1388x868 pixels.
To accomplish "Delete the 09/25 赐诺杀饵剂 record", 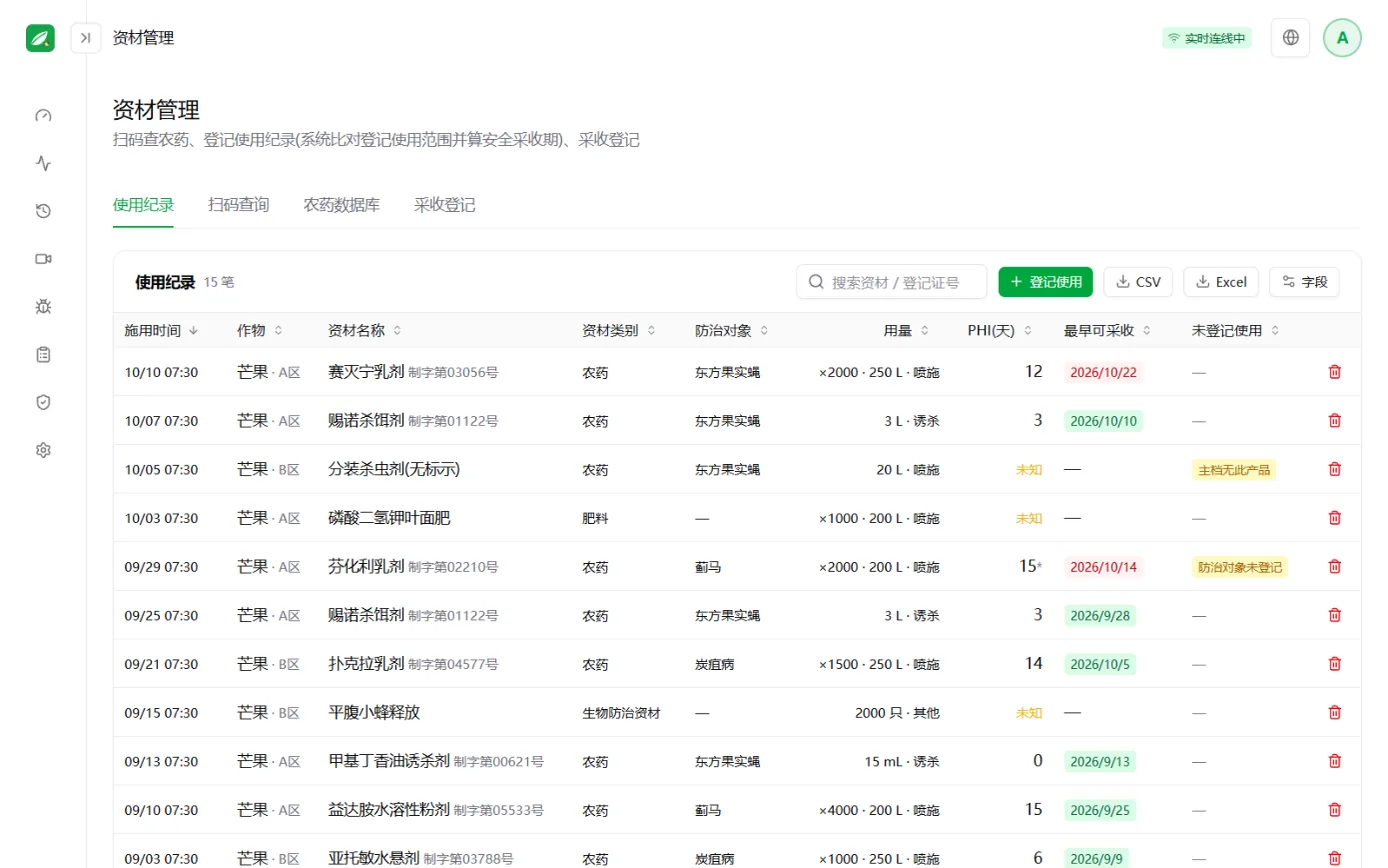I will tap(1334, 615).
